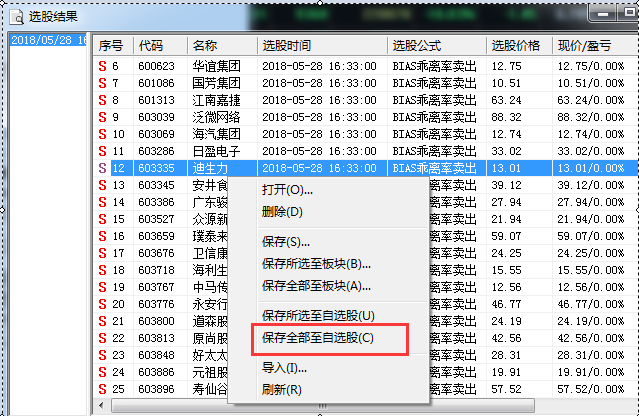Image resolution: width=639 pixels, height=416 pixels.
Task: Click the 选股价格 value 63.24
Action: click(506, 100)
